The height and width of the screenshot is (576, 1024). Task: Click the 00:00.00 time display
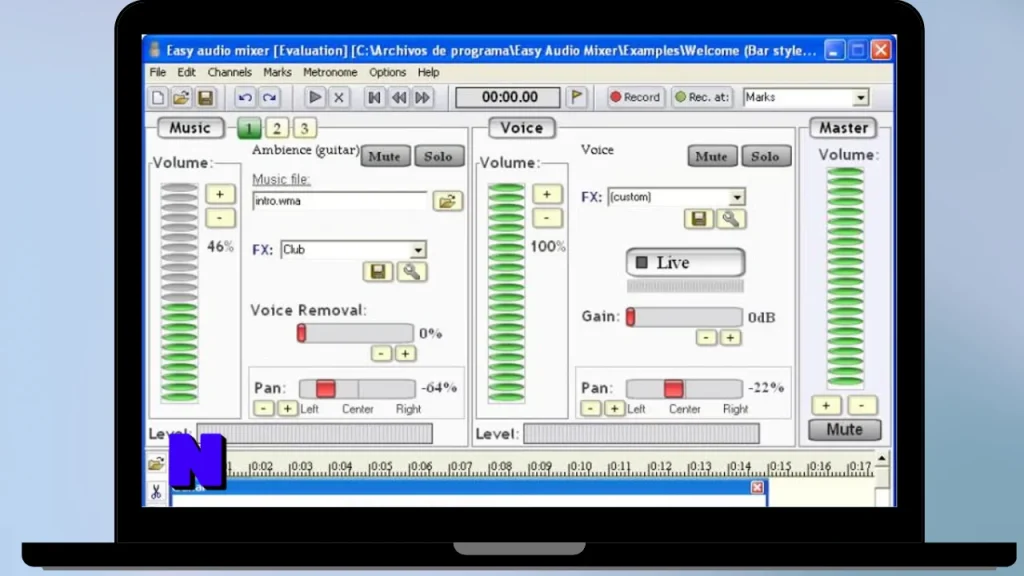(x=508, y=97)
